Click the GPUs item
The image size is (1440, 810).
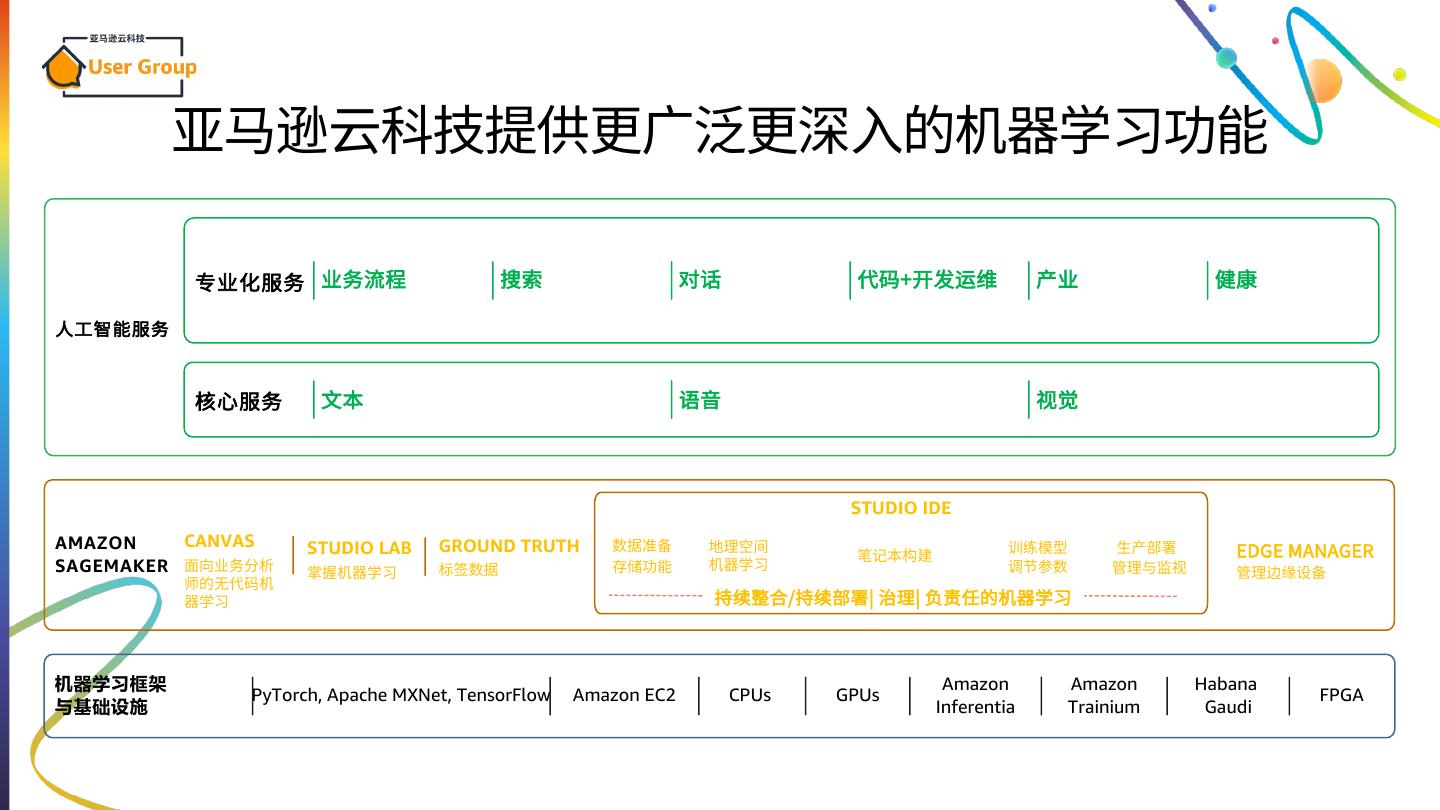click(858, 695)
